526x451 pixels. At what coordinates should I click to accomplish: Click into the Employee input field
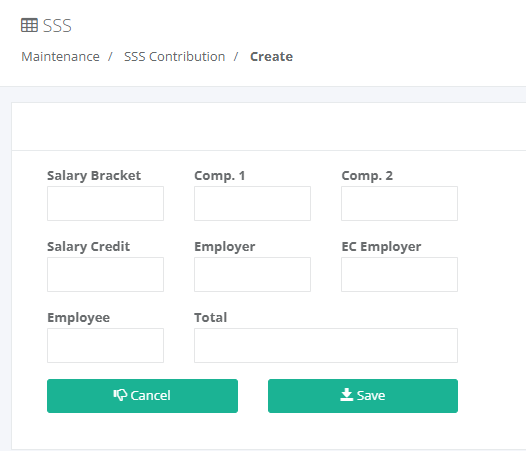point(105,346)
